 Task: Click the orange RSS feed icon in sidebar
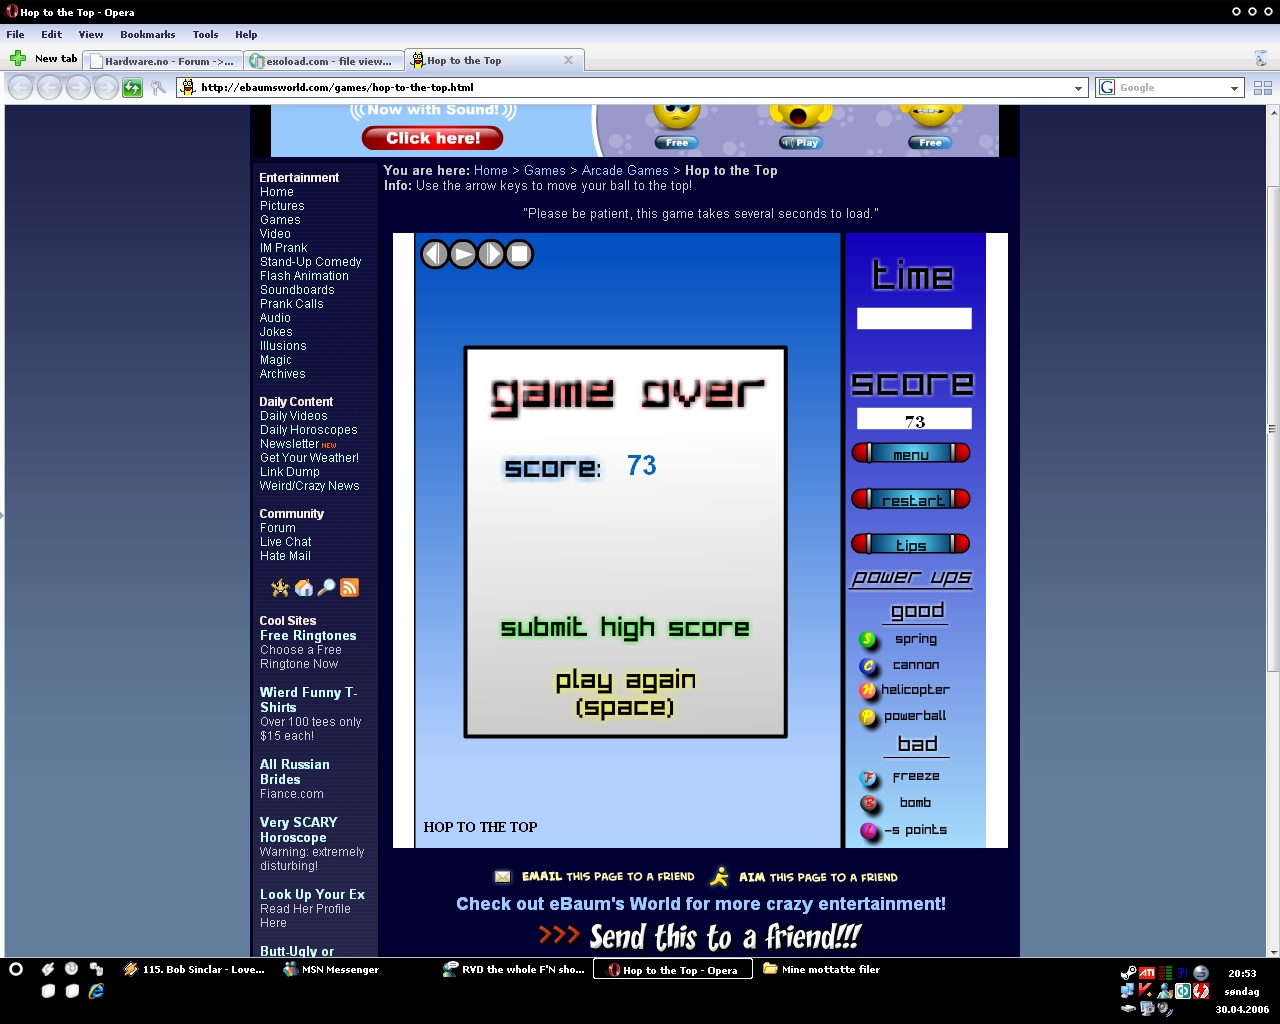(349, 588)
